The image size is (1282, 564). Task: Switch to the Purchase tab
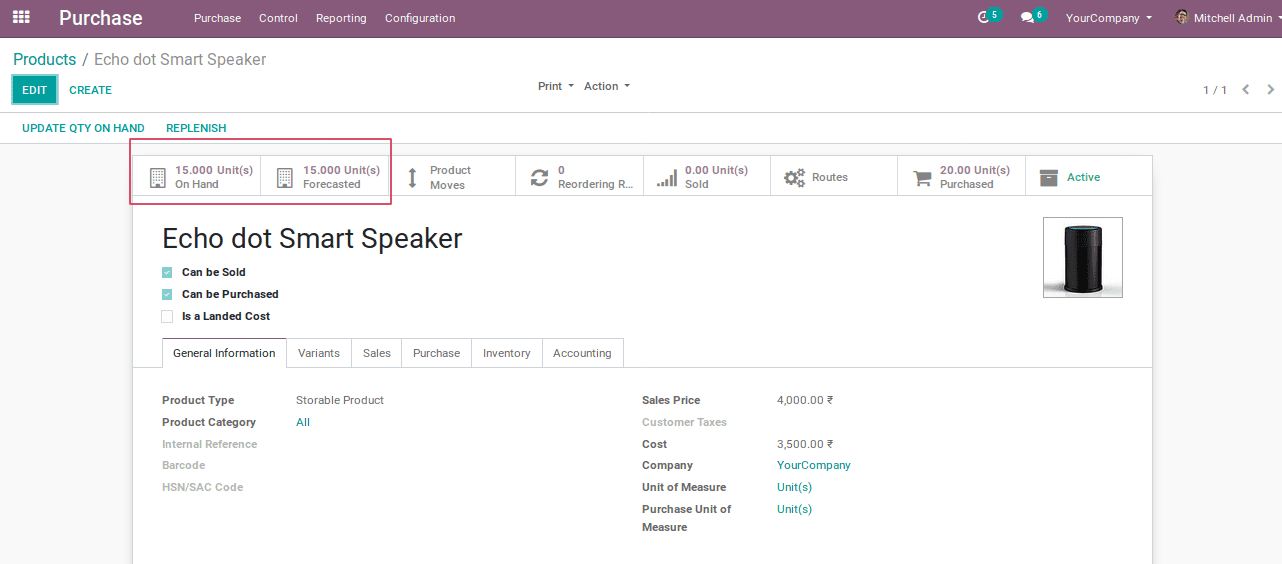tap(437, 353)
